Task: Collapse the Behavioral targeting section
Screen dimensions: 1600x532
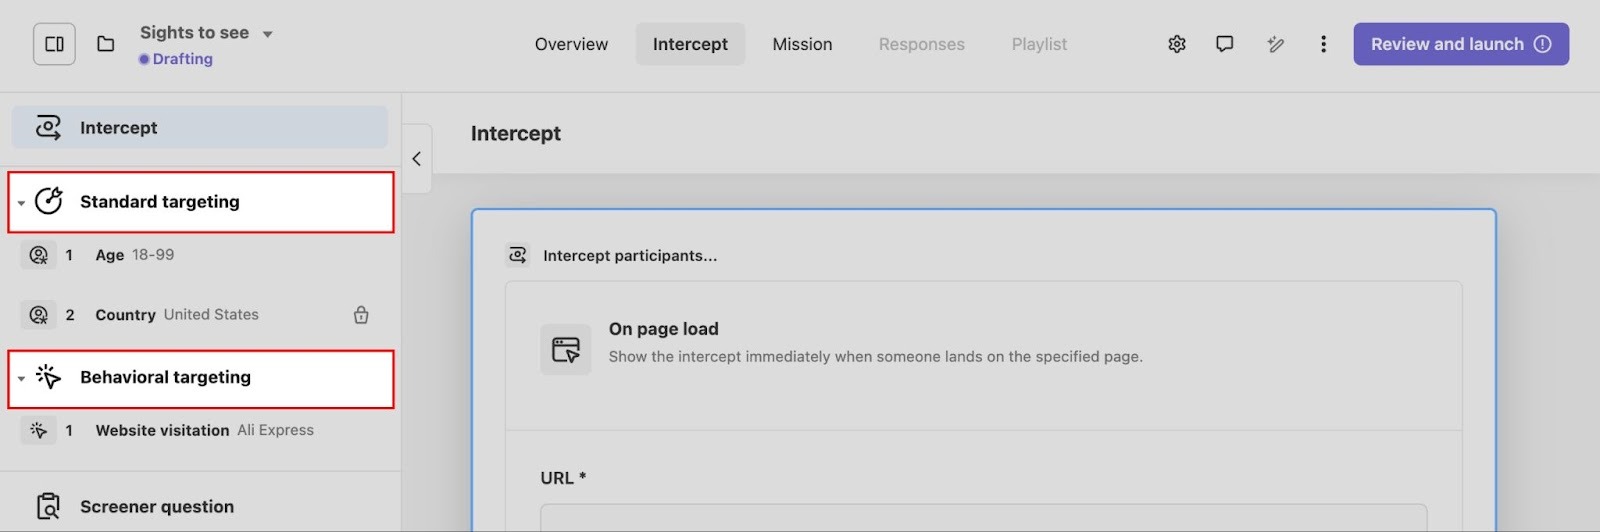Action: (x=21, y=379)
